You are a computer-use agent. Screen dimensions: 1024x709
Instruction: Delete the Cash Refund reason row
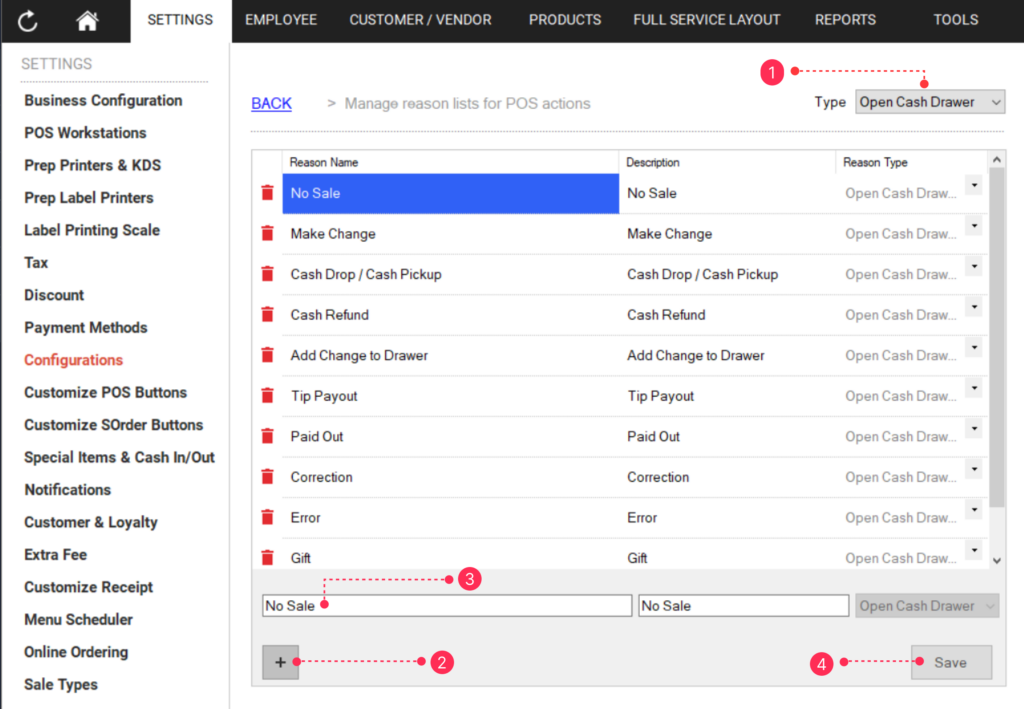[267, 314]
